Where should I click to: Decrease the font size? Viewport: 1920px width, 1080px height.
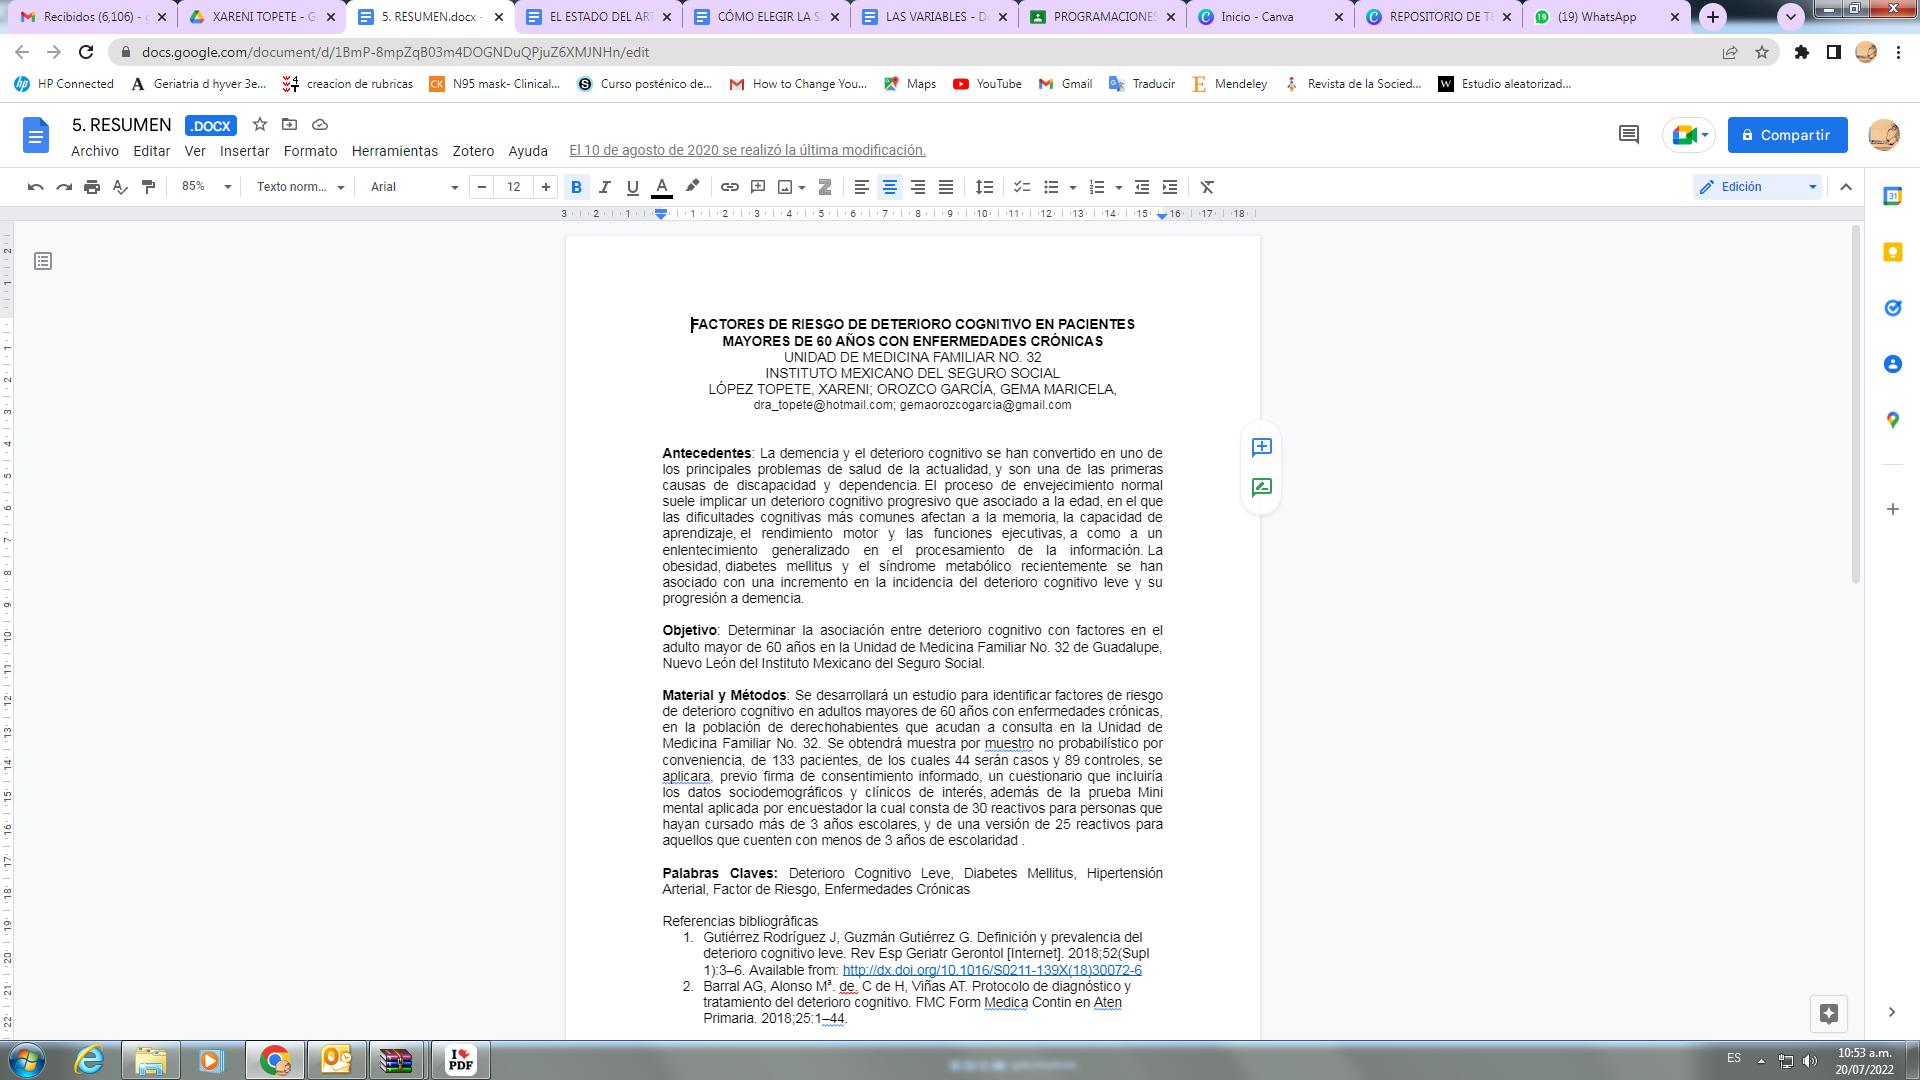(x=482, y=187)
